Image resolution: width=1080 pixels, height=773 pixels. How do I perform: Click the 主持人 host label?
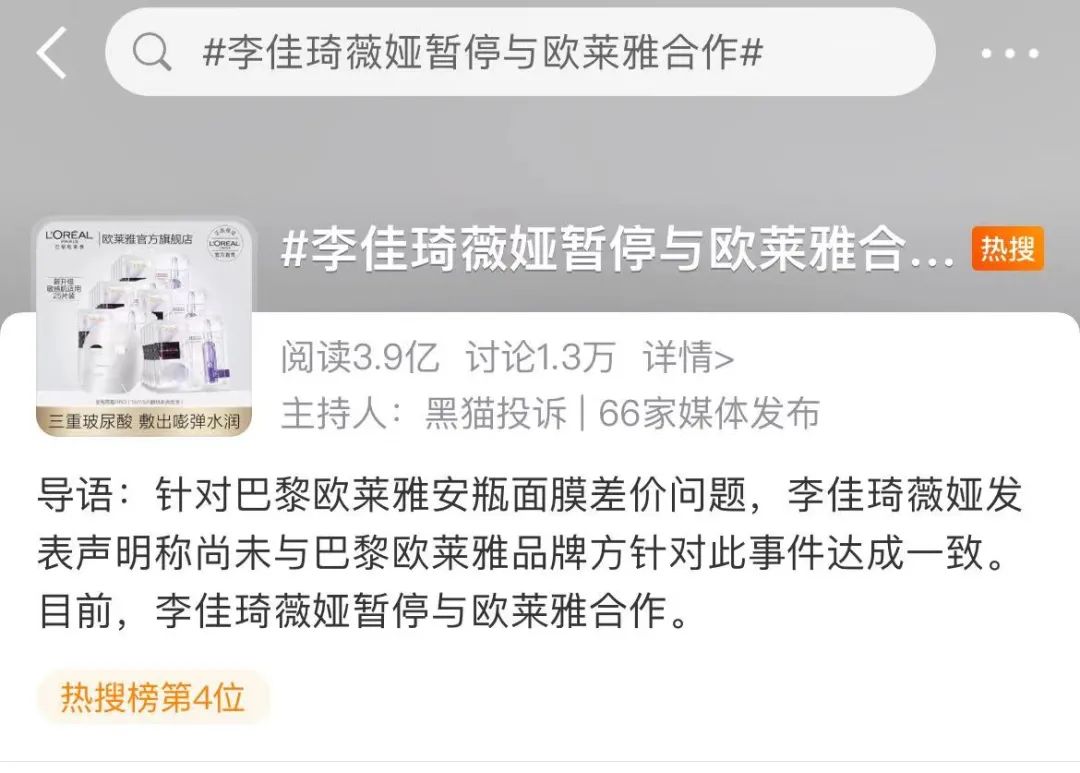(342, 413)
